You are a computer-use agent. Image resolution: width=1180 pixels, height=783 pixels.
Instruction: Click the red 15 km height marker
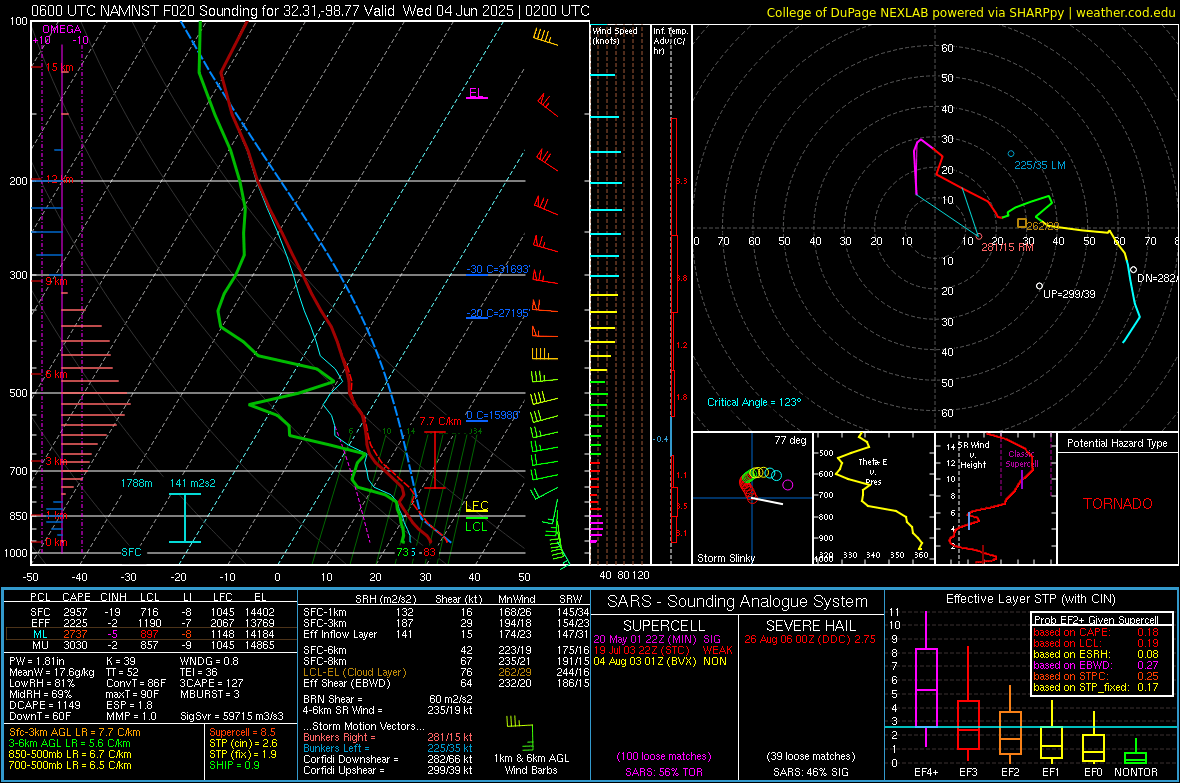[59, 67]
